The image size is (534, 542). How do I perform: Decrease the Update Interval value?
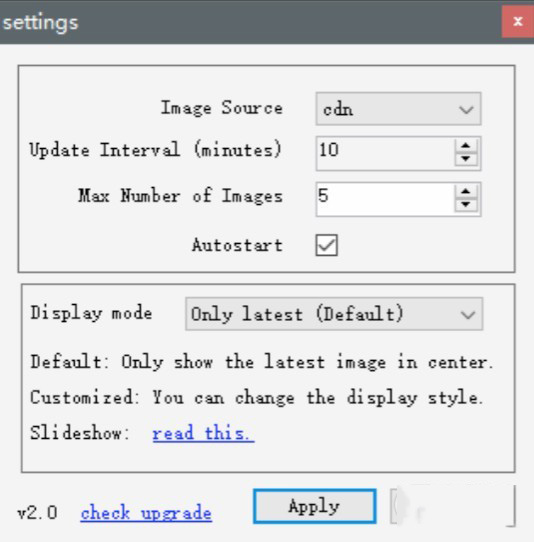[466, 159]
